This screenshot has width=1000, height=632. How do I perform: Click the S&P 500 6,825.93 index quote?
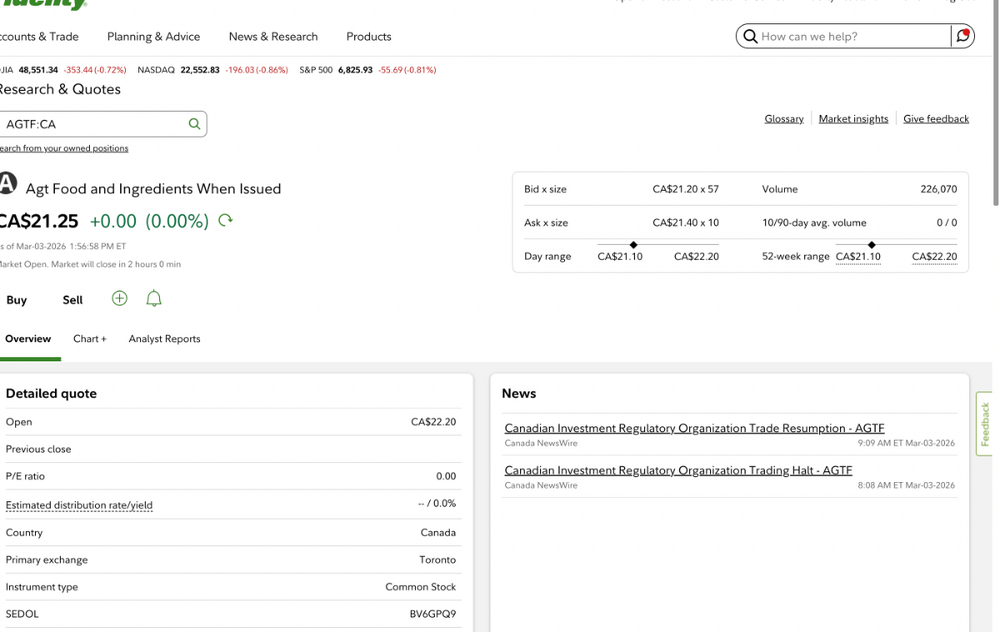[367, 70]
